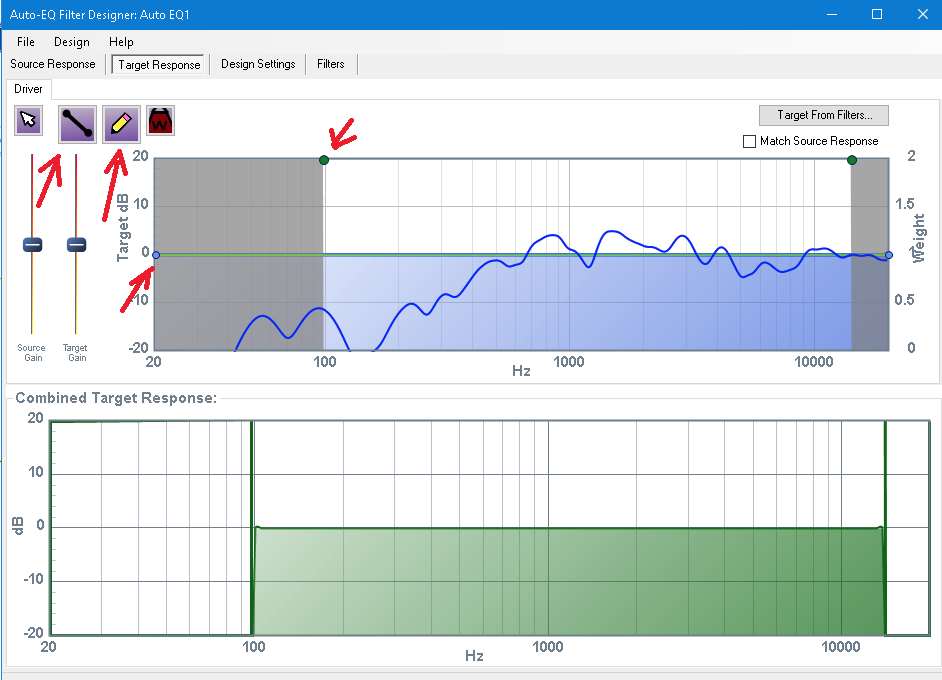Click the Target From Filters button

pos(824,115)
